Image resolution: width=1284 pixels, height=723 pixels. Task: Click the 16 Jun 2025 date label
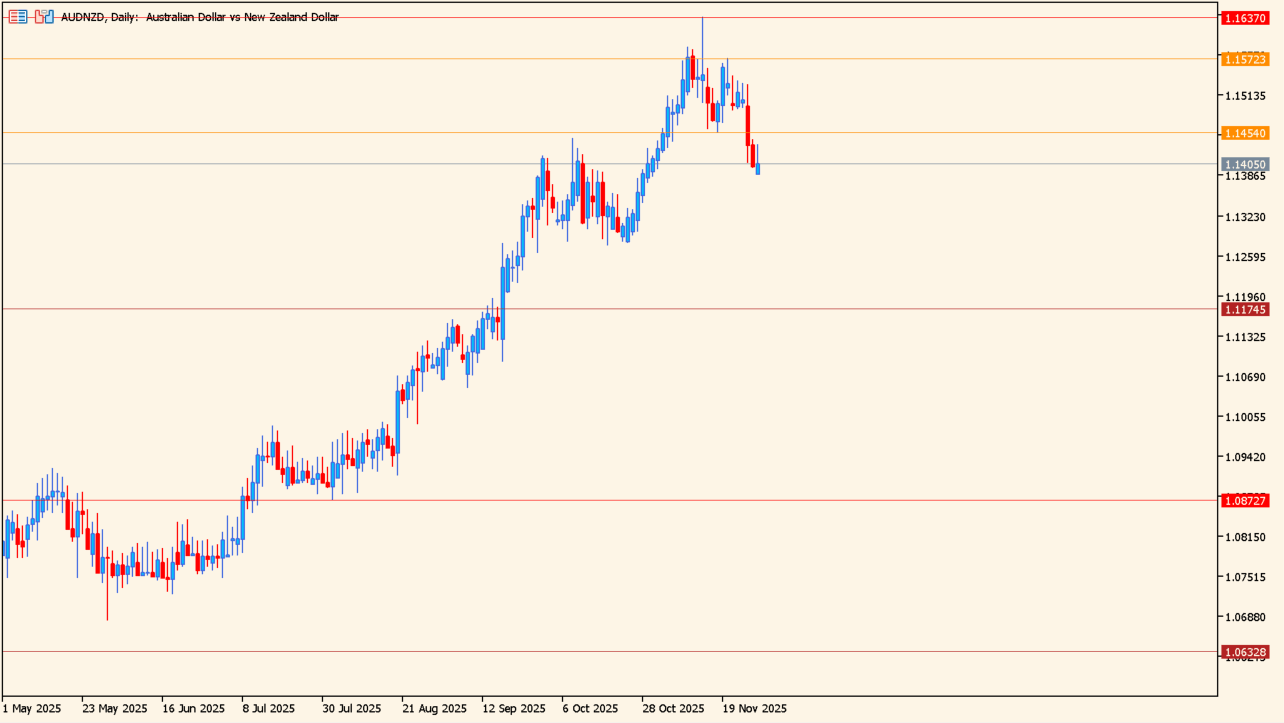pos(193,709)
